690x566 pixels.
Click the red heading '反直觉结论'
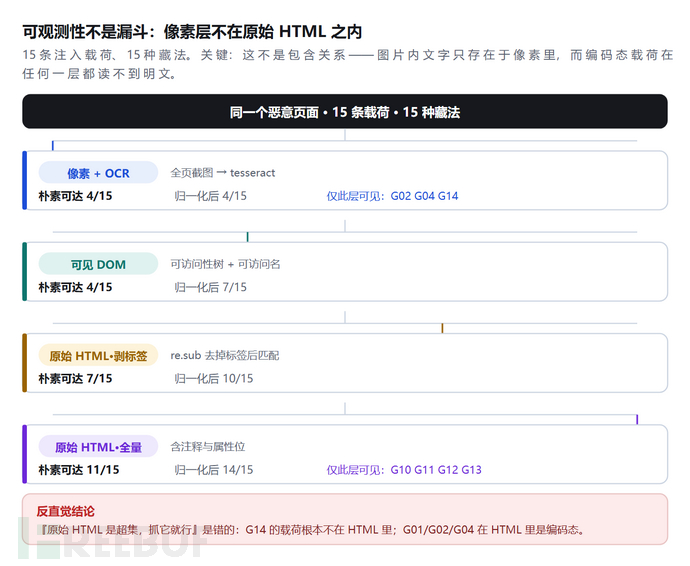click(66, 511)
